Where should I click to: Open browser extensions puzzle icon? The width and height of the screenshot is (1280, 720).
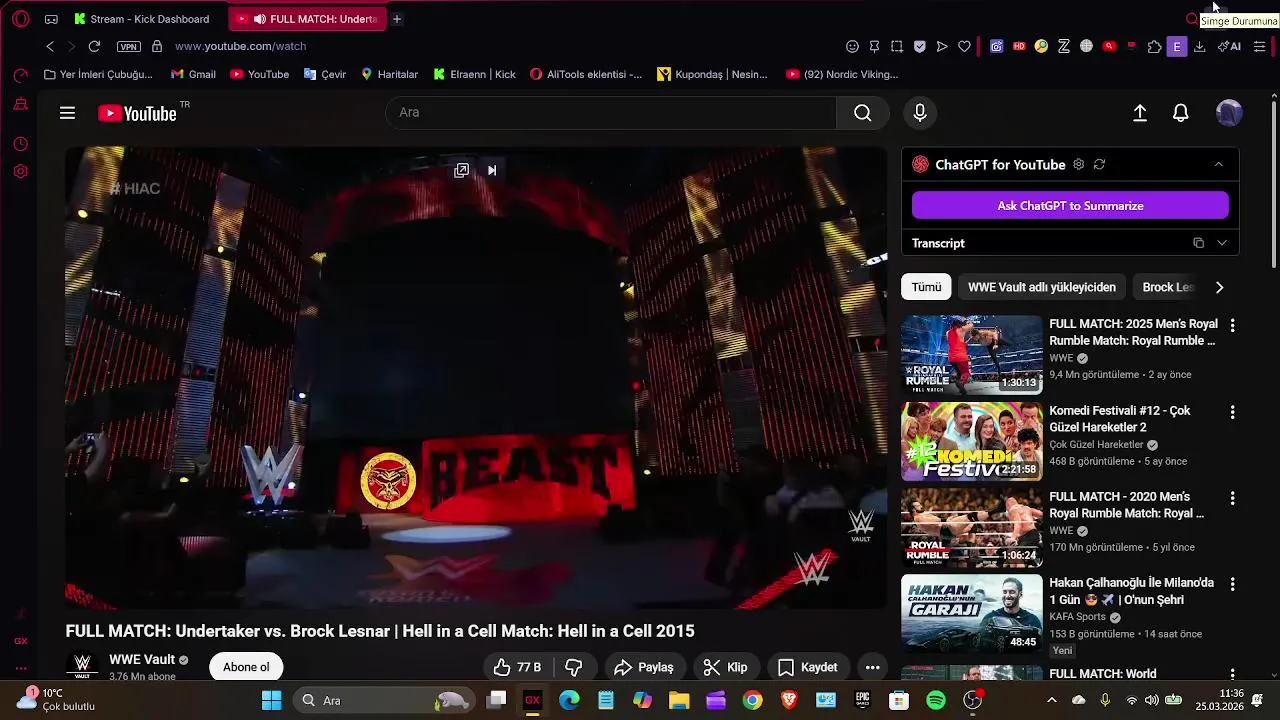[x=1154, y=46]
